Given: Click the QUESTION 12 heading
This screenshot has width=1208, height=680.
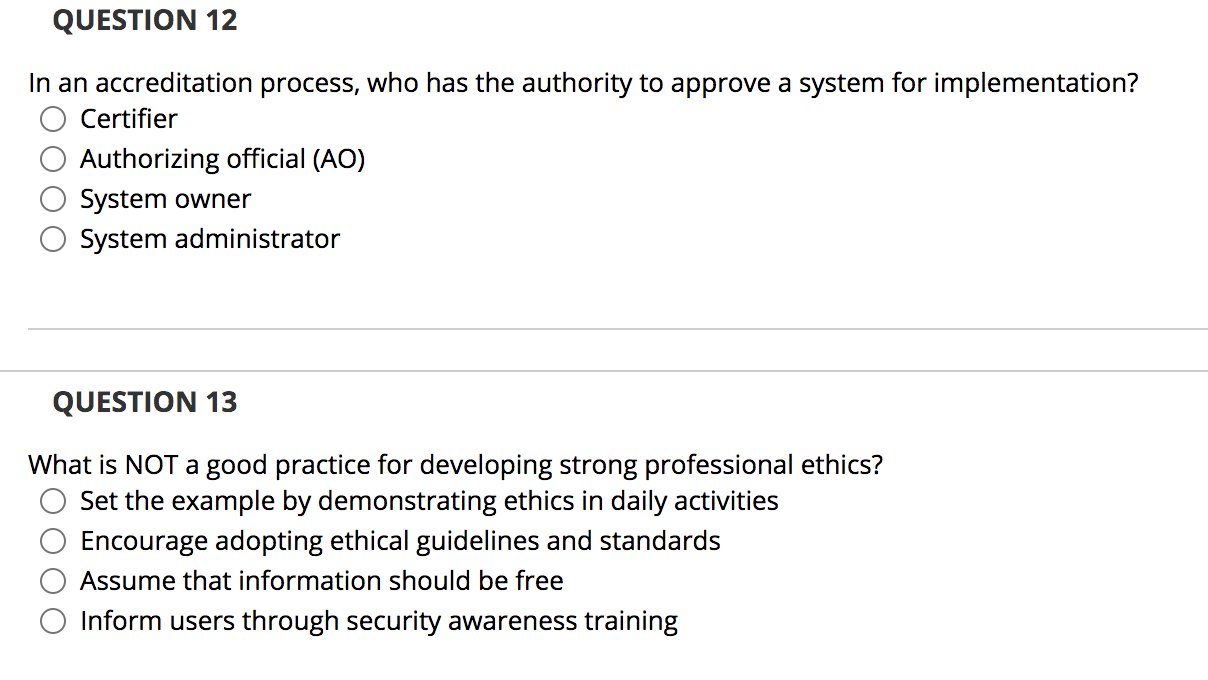Looking at the screenshot, I should point(145,21).
